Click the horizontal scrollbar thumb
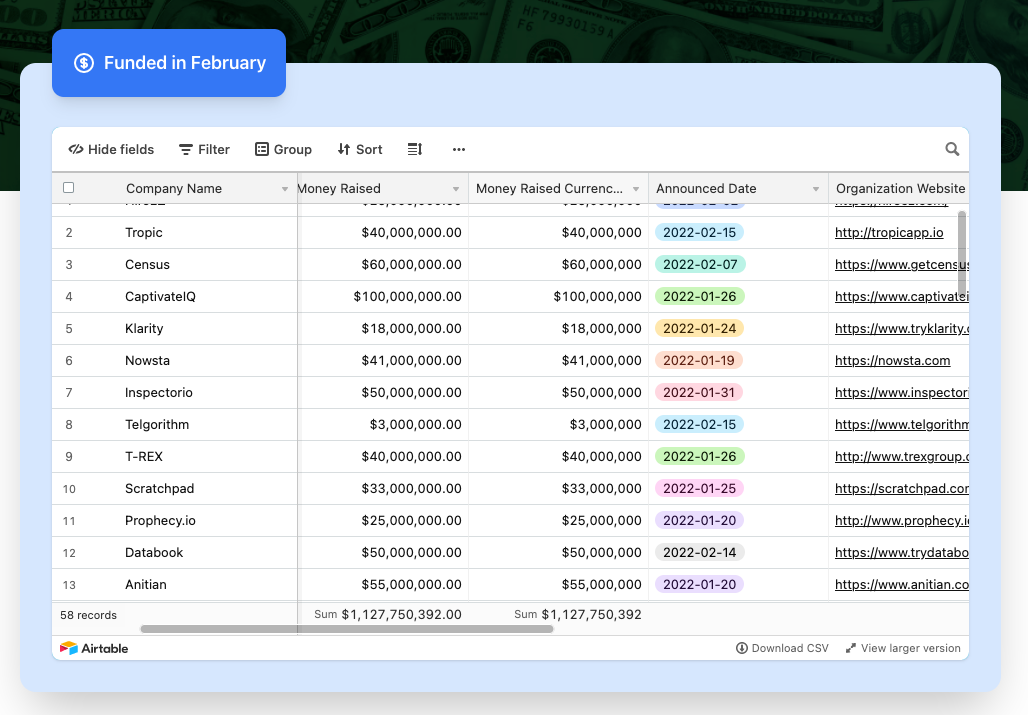Viewport: 1028px width, 715px height. 347,629
